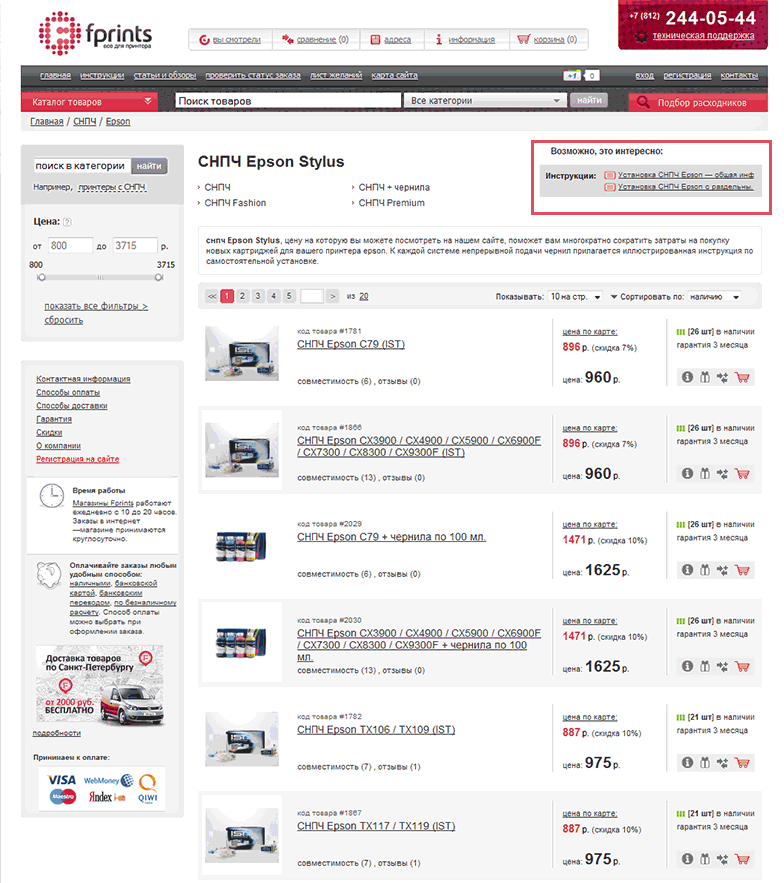Open the items per page dropdown

[576, 296]
